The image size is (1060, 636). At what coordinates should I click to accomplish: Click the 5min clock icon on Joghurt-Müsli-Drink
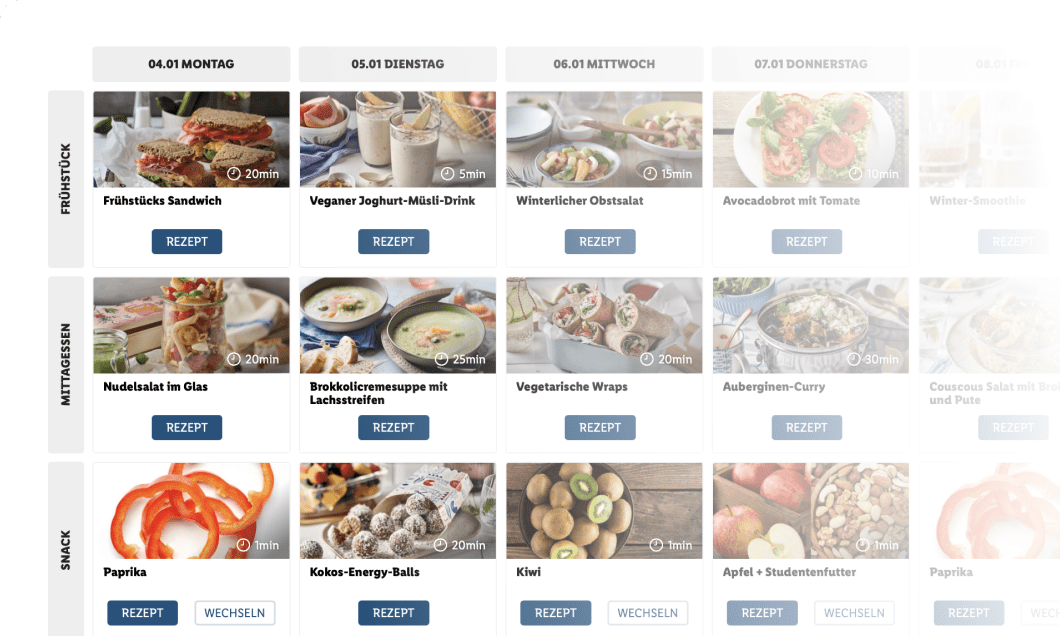[448, 174]
